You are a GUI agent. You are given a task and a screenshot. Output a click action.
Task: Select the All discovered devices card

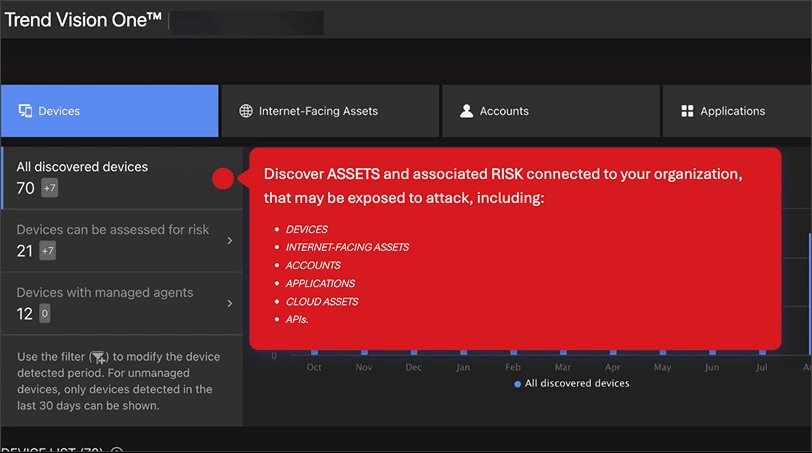click(x=122, y=178)
